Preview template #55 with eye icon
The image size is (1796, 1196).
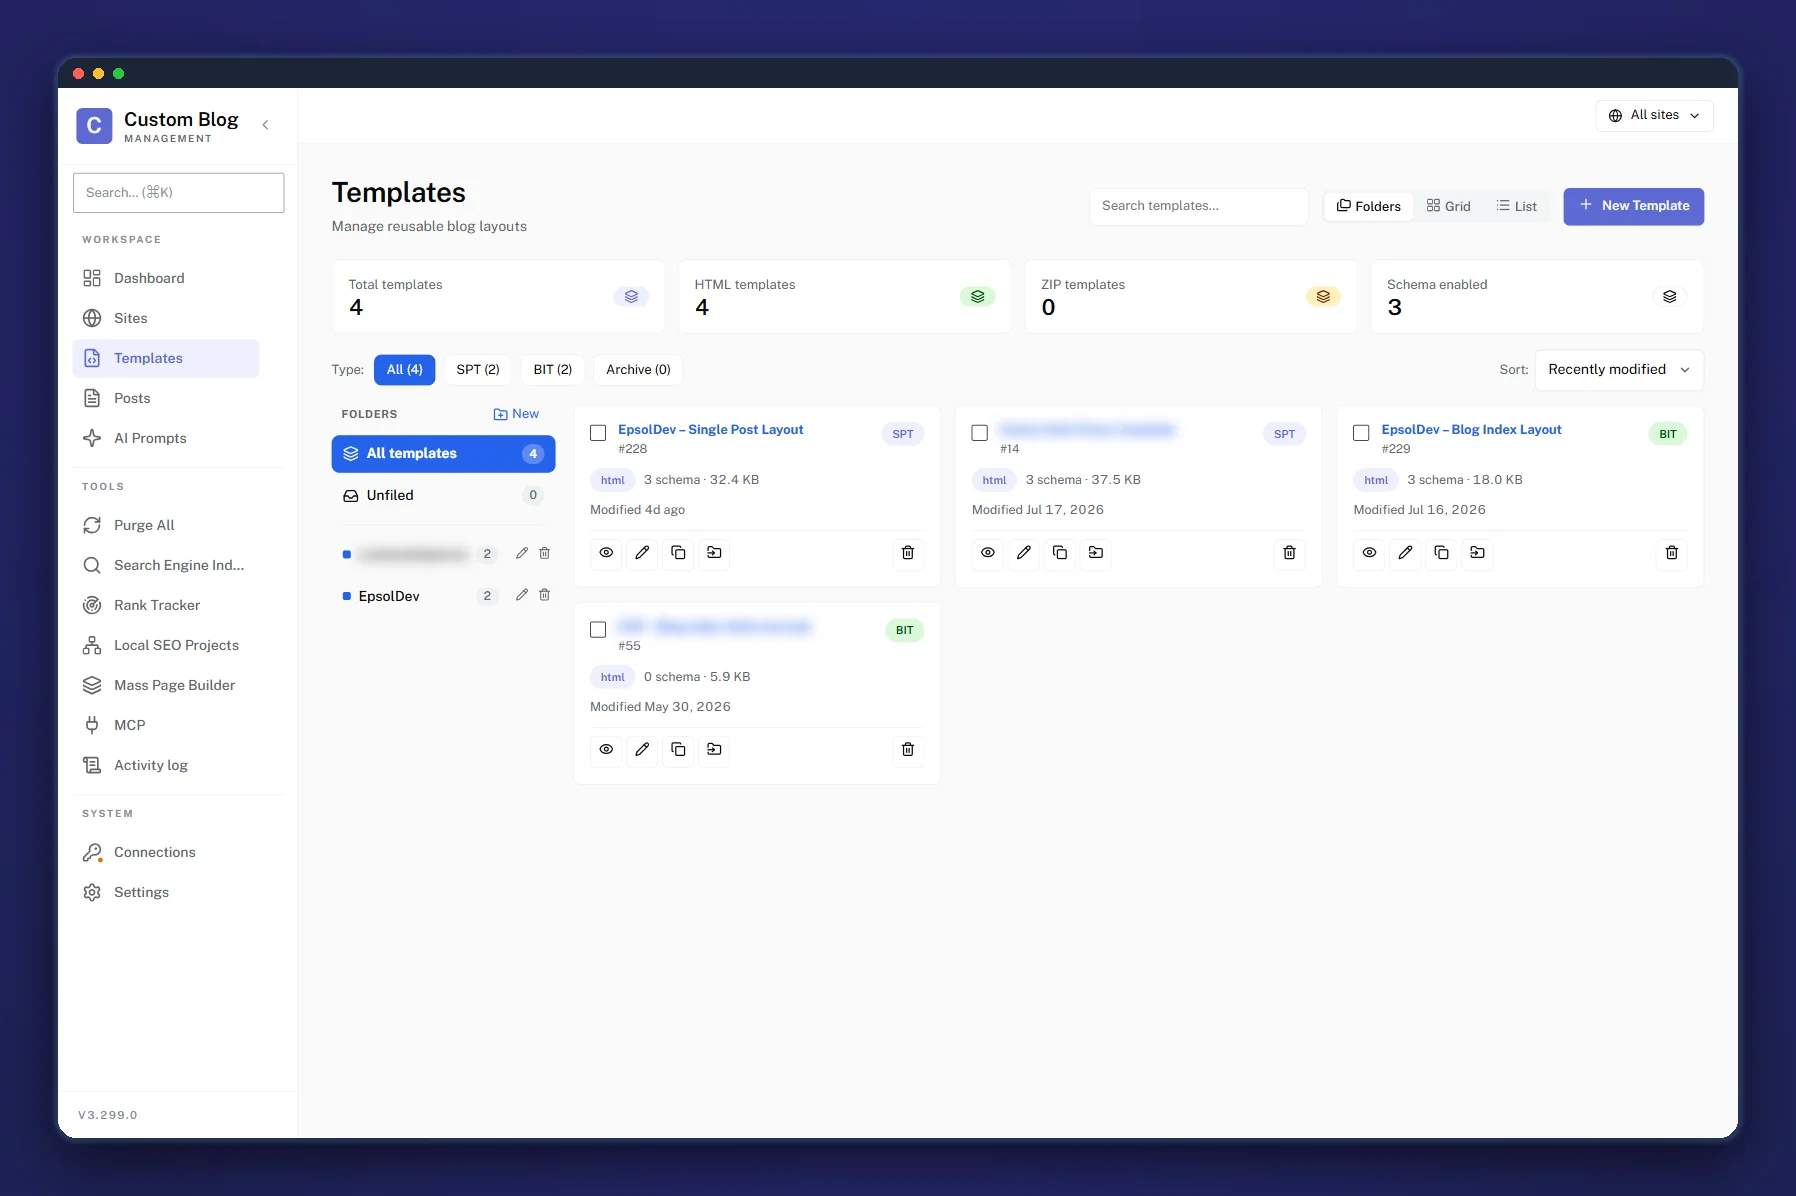pos(606,750)
